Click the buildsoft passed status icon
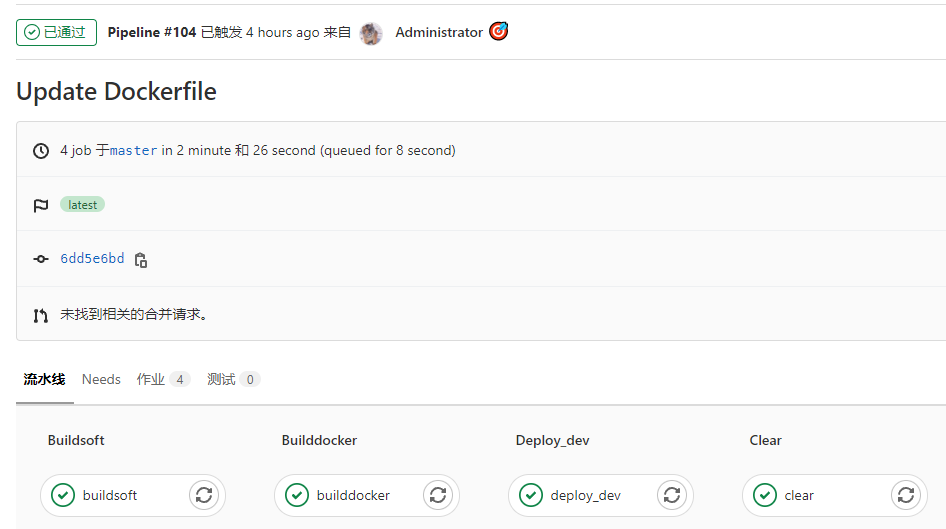The height and width of the screenshot is (529, 946). point(63,495)
